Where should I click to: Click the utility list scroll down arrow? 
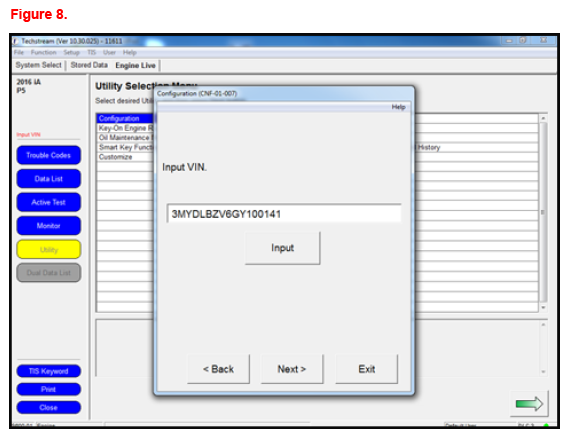pyautogui.click(x=543, y=307)
